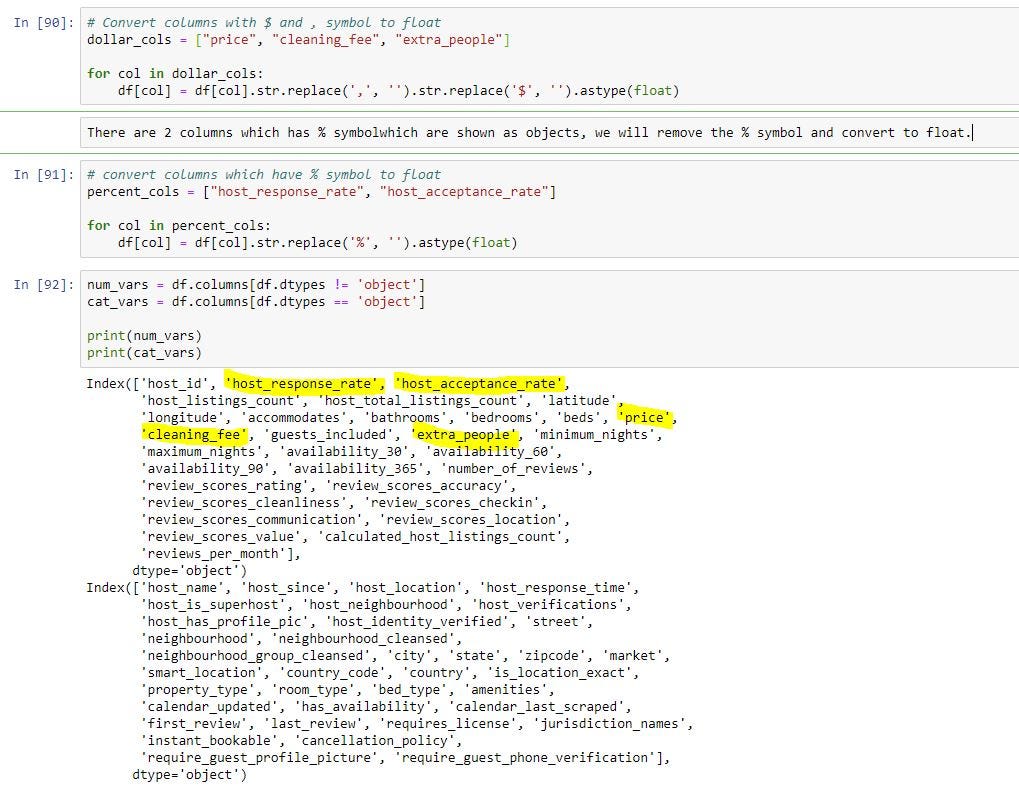
Task: Select highlighted 'host_acceptance_rate' in the output
Action: (478, 383)
